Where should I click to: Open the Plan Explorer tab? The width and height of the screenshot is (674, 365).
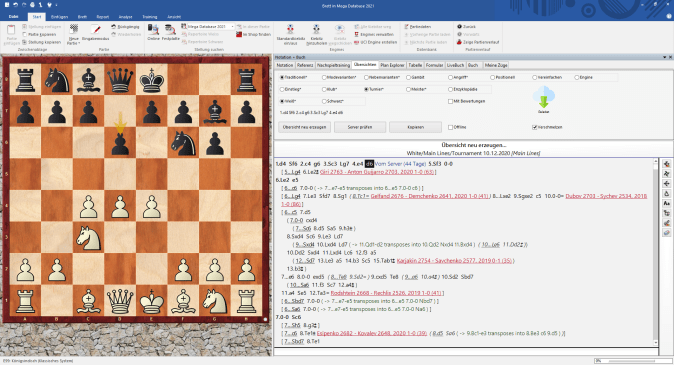point(392,65)
